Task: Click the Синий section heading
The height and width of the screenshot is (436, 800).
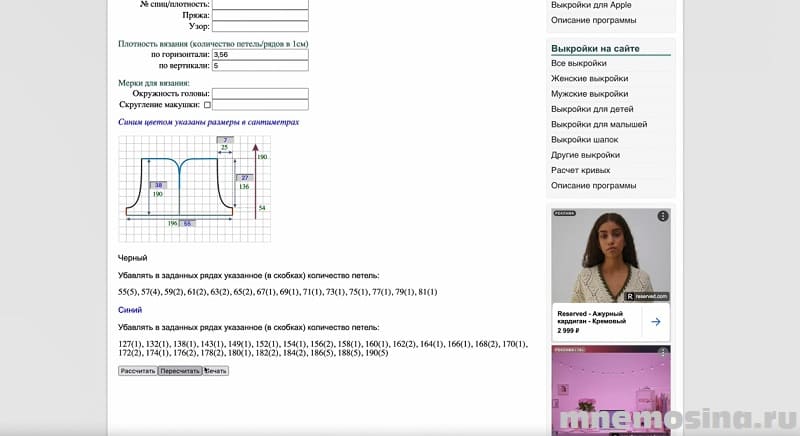Action: 130,310
